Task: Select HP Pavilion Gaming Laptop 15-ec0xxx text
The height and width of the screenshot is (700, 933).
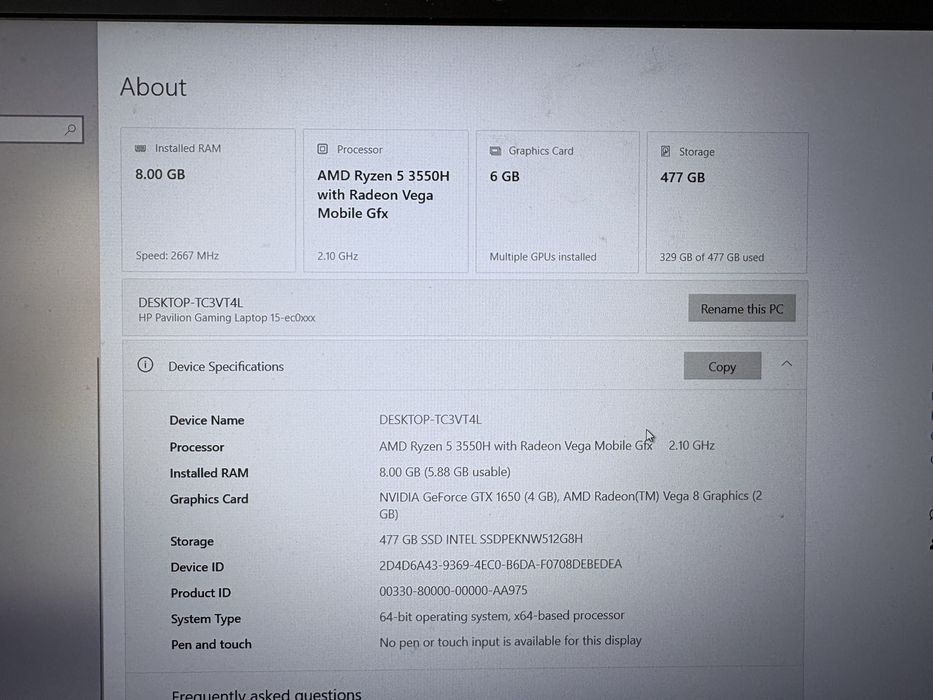Action: coord(227,318)
